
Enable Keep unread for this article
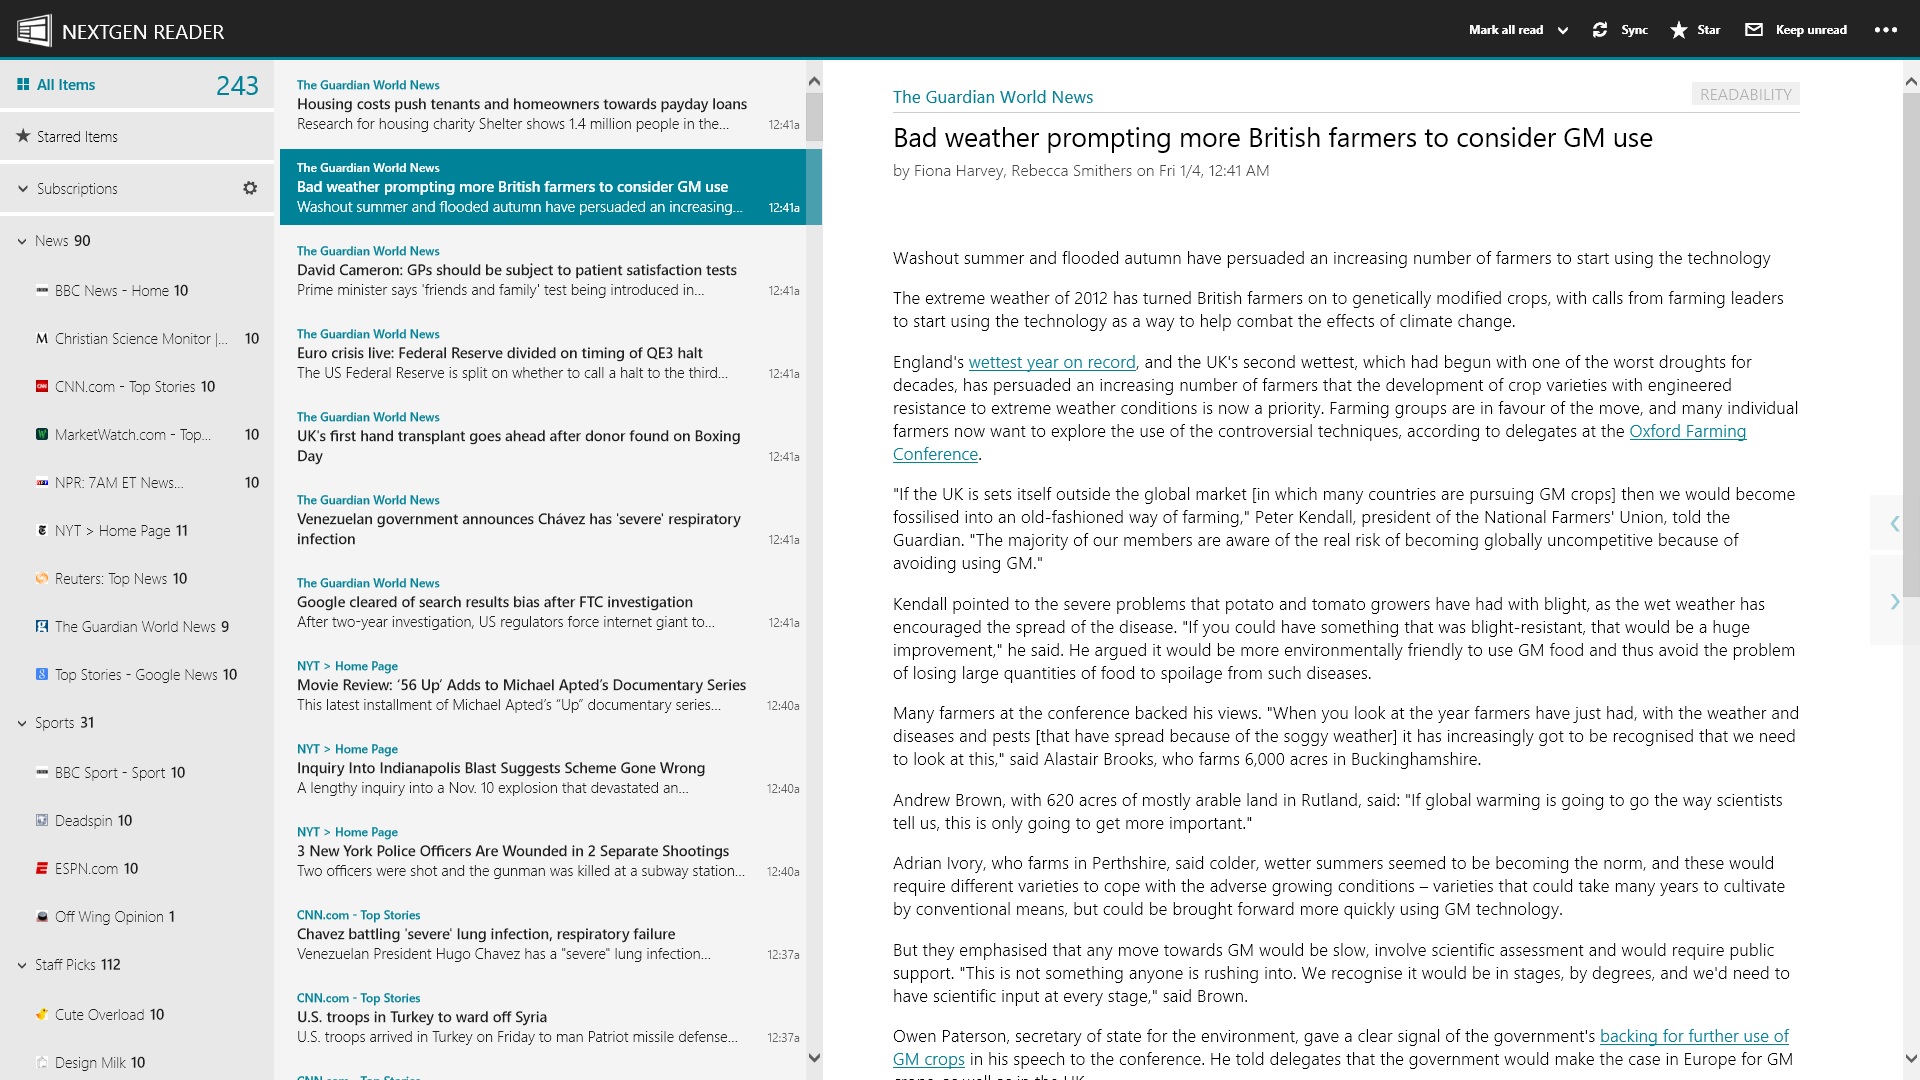pyautogui.click(x=1794, y=30)
